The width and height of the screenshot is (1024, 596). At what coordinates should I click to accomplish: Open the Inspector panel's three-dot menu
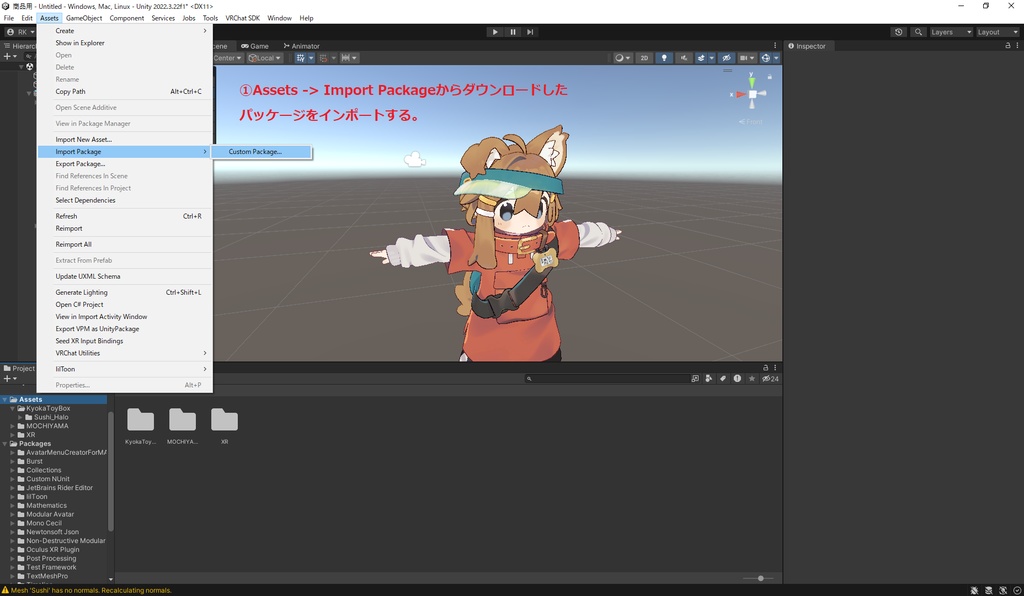pyautogui.click(x=1017, y=46)
